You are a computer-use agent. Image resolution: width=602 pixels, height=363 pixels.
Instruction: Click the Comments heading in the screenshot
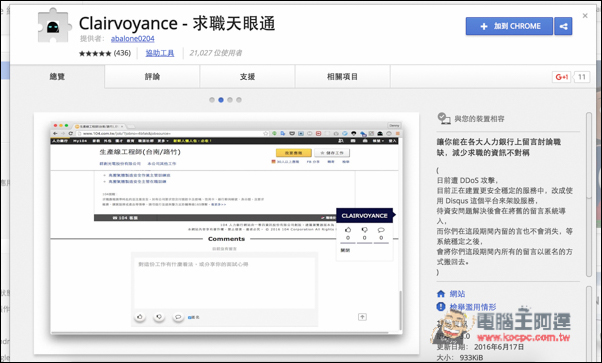tap(226, 239)
